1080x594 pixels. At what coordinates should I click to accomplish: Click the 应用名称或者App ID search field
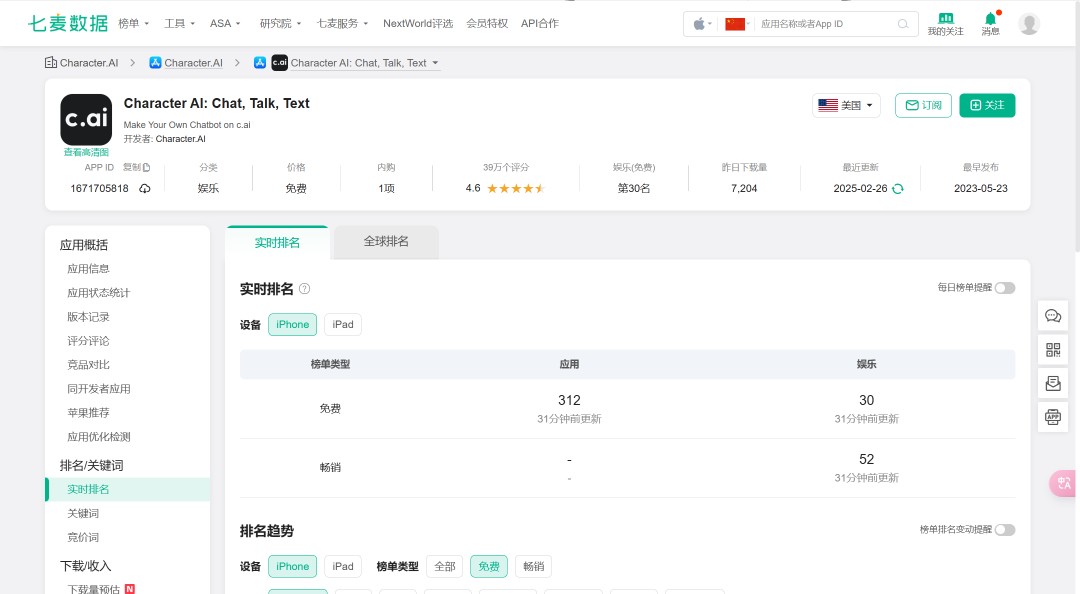click(x=827, y=24)
